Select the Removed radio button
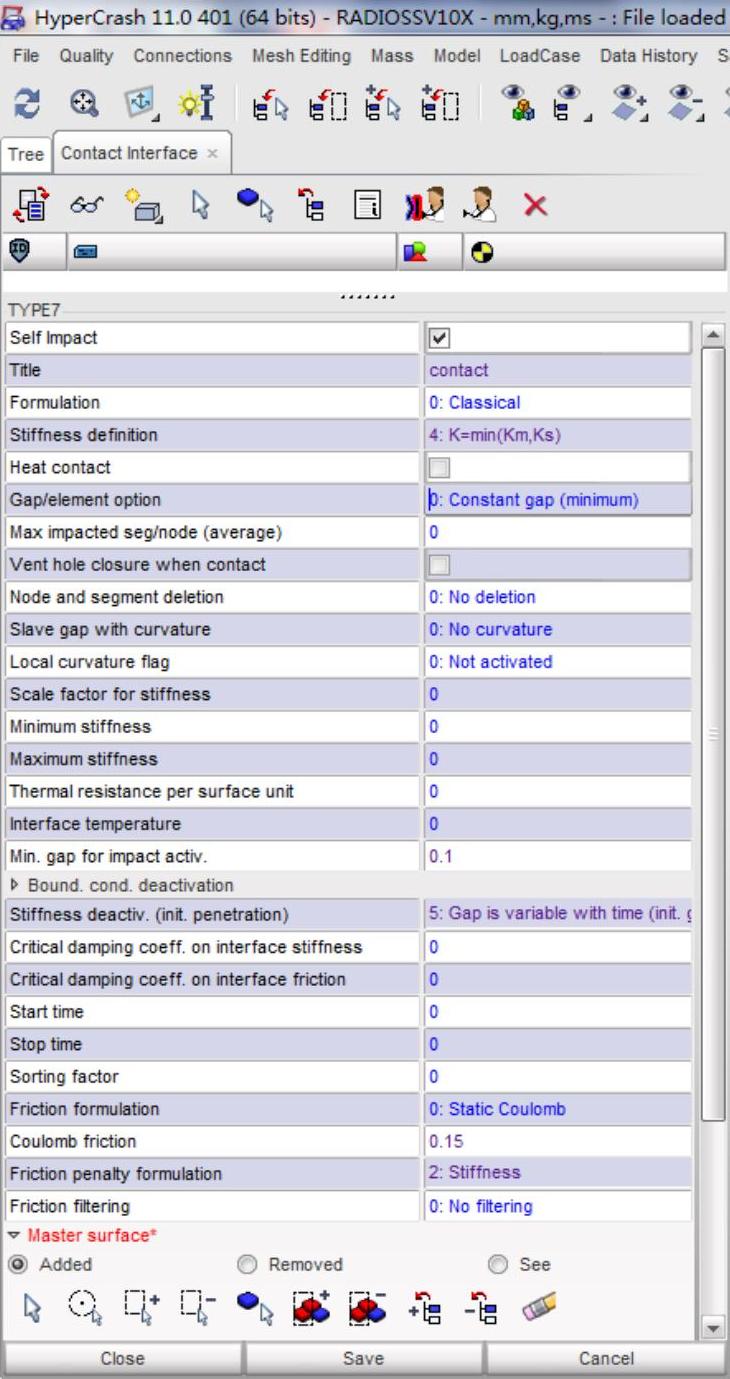This screenshot has height=1379, width=730. click(x=246, y=1264)
